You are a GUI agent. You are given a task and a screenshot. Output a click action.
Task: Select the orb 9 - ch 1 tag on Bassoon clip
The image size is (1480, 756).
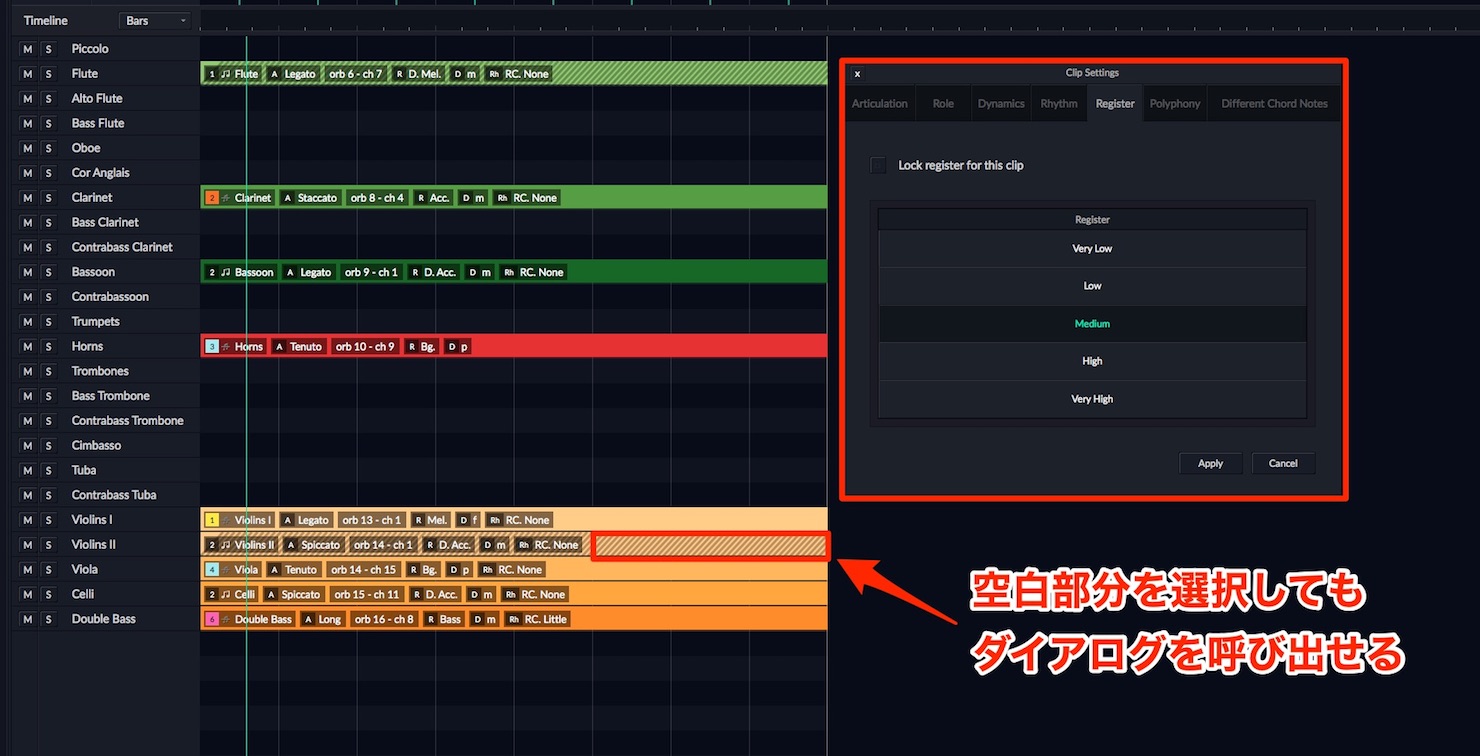click(370, 272)
